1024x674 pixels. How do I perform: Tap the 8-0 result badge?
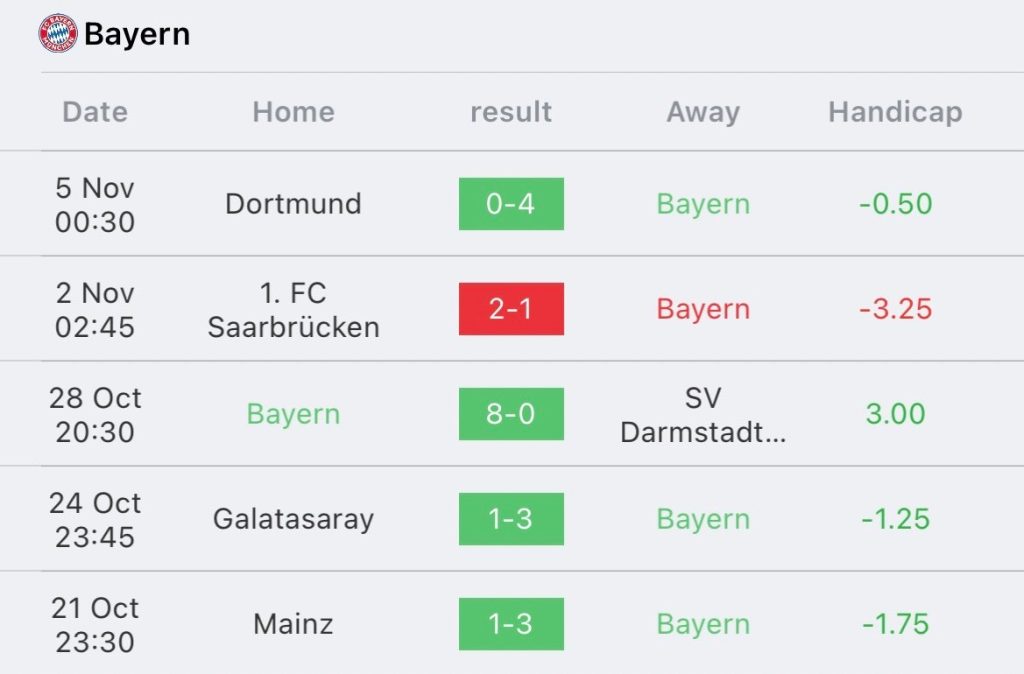511,414
